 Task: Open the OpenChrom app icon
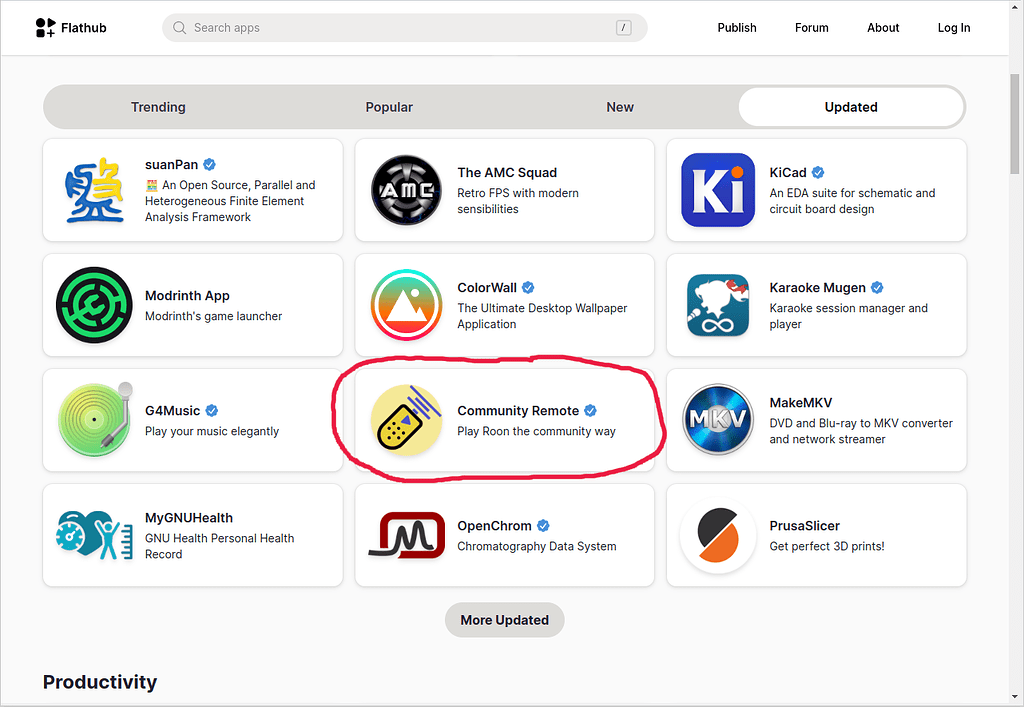pos(406,535)
